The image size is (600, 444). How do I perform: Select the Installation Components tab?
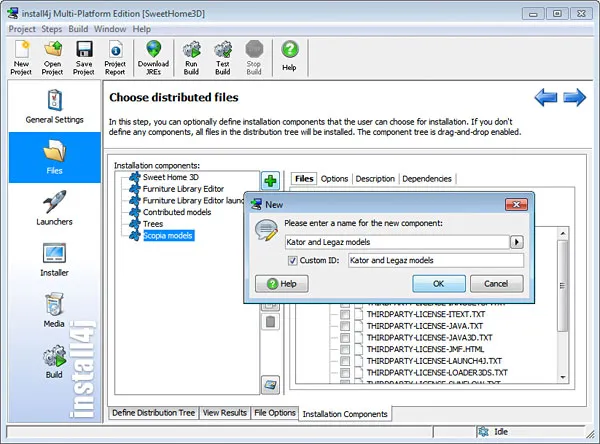coord(345,414)
